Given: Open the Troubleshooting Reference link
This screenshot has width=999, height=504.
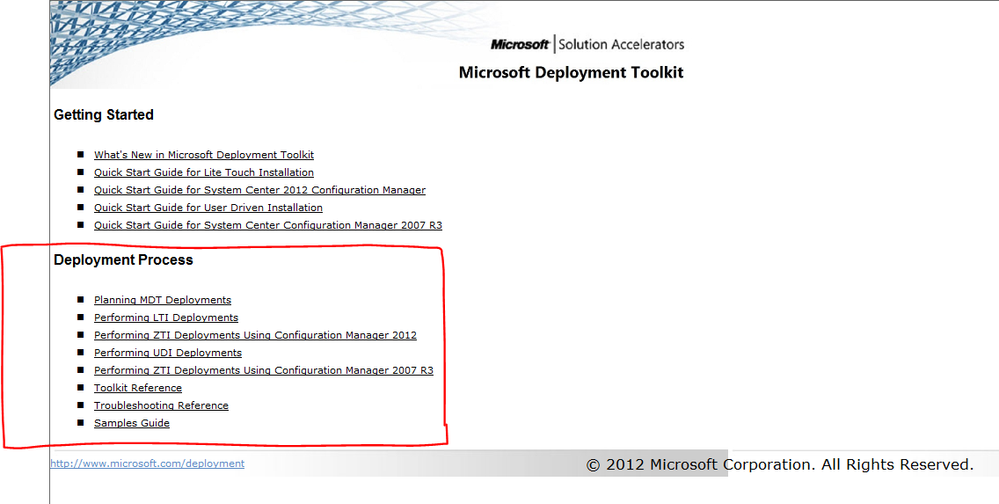Looking at the screenshot, I should coord(161,406).
